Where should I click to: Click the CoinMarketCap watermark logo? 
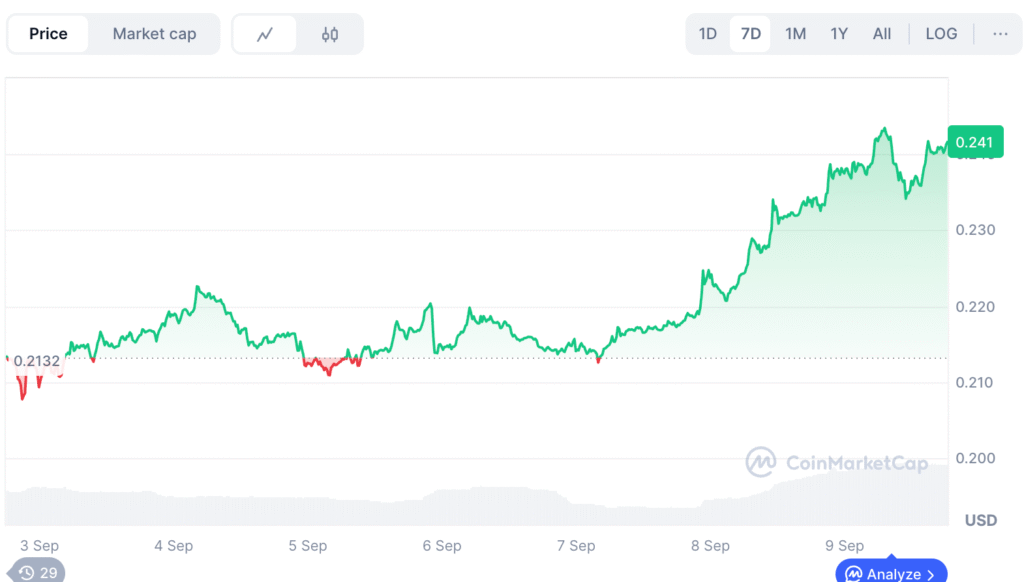tap(761, 462)
